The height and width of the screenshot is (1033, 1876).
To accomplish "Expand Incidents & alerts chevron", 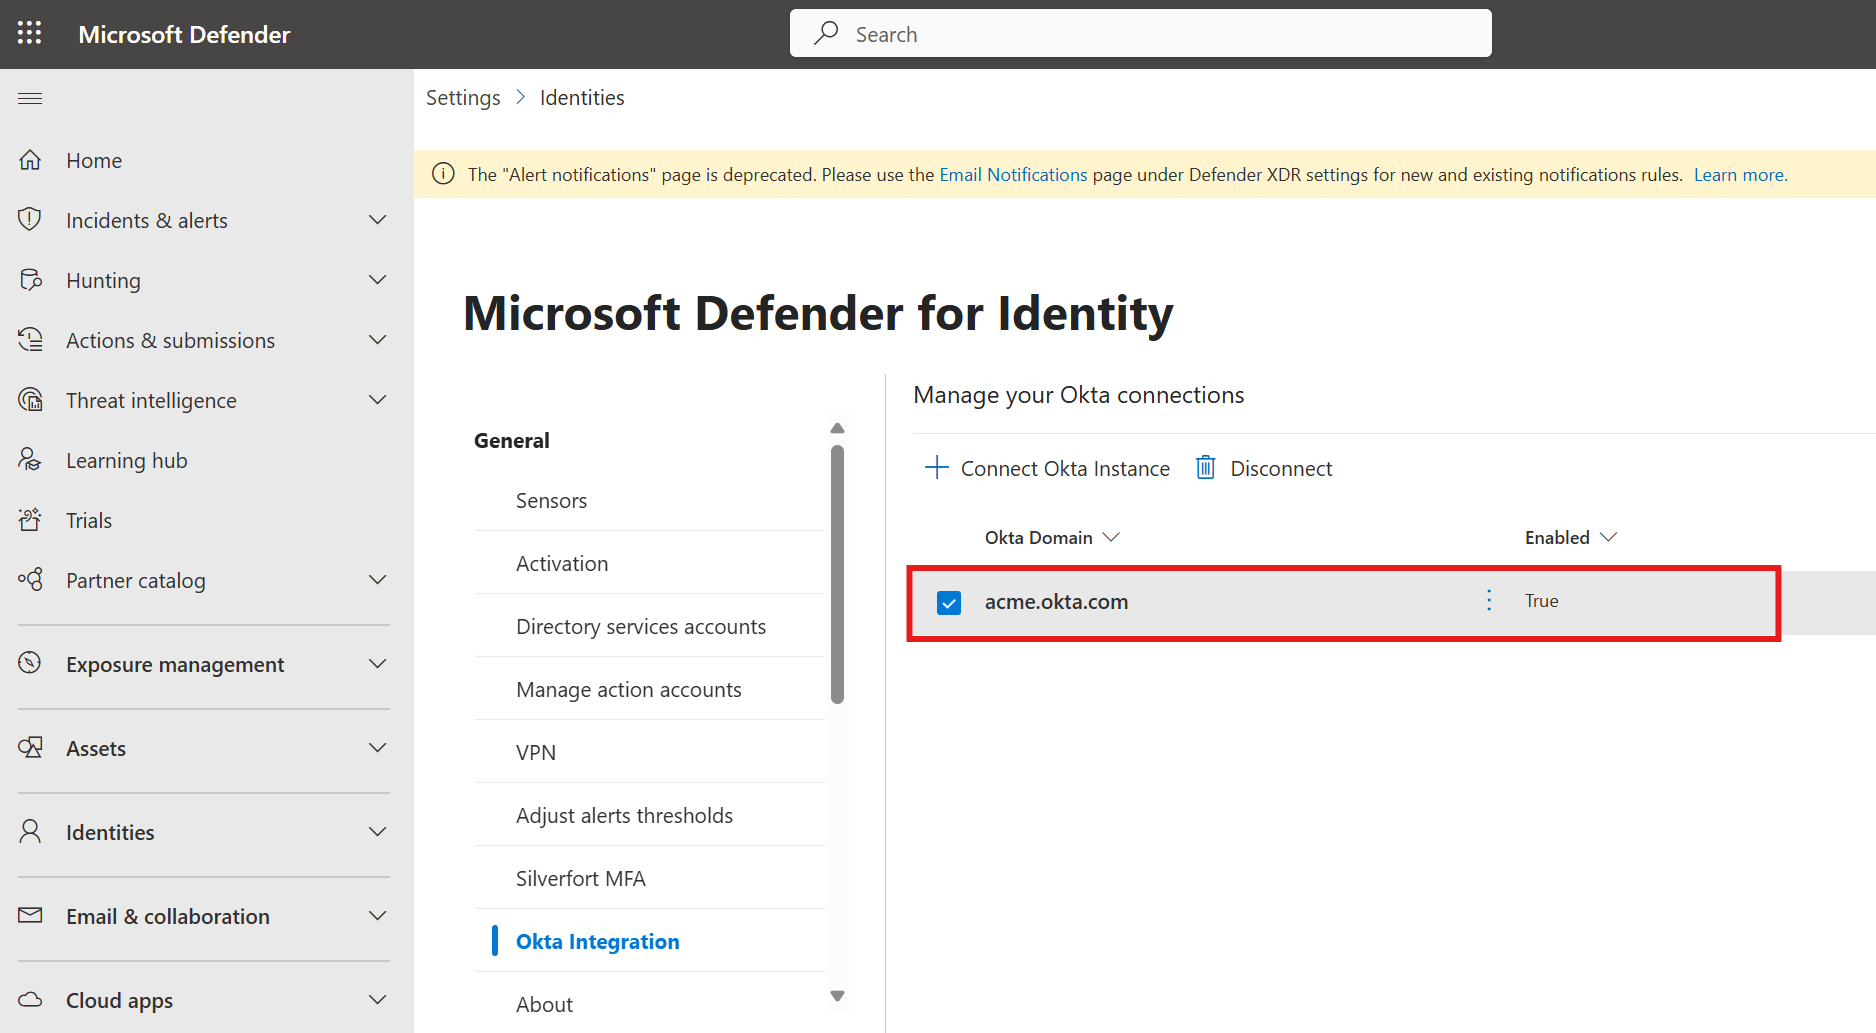I will pyautogui.click(x=377, y=220).
